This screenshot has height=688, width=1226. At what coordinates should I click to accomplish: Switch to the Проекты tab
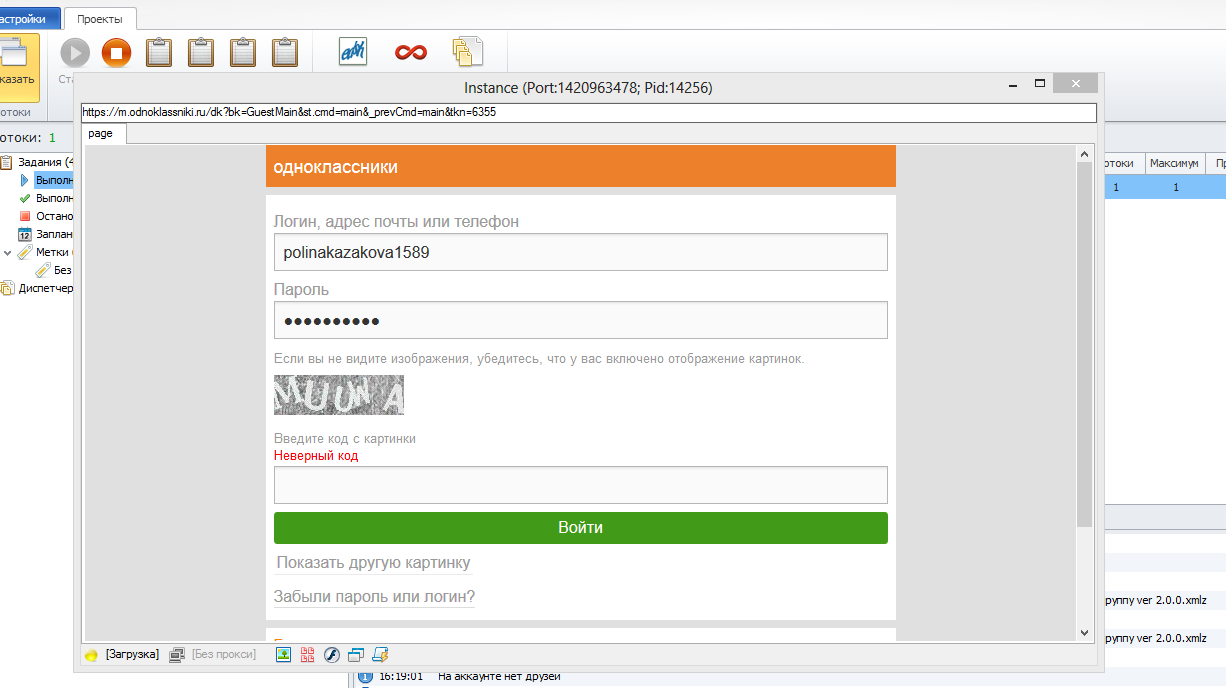(x=100, y=19)
